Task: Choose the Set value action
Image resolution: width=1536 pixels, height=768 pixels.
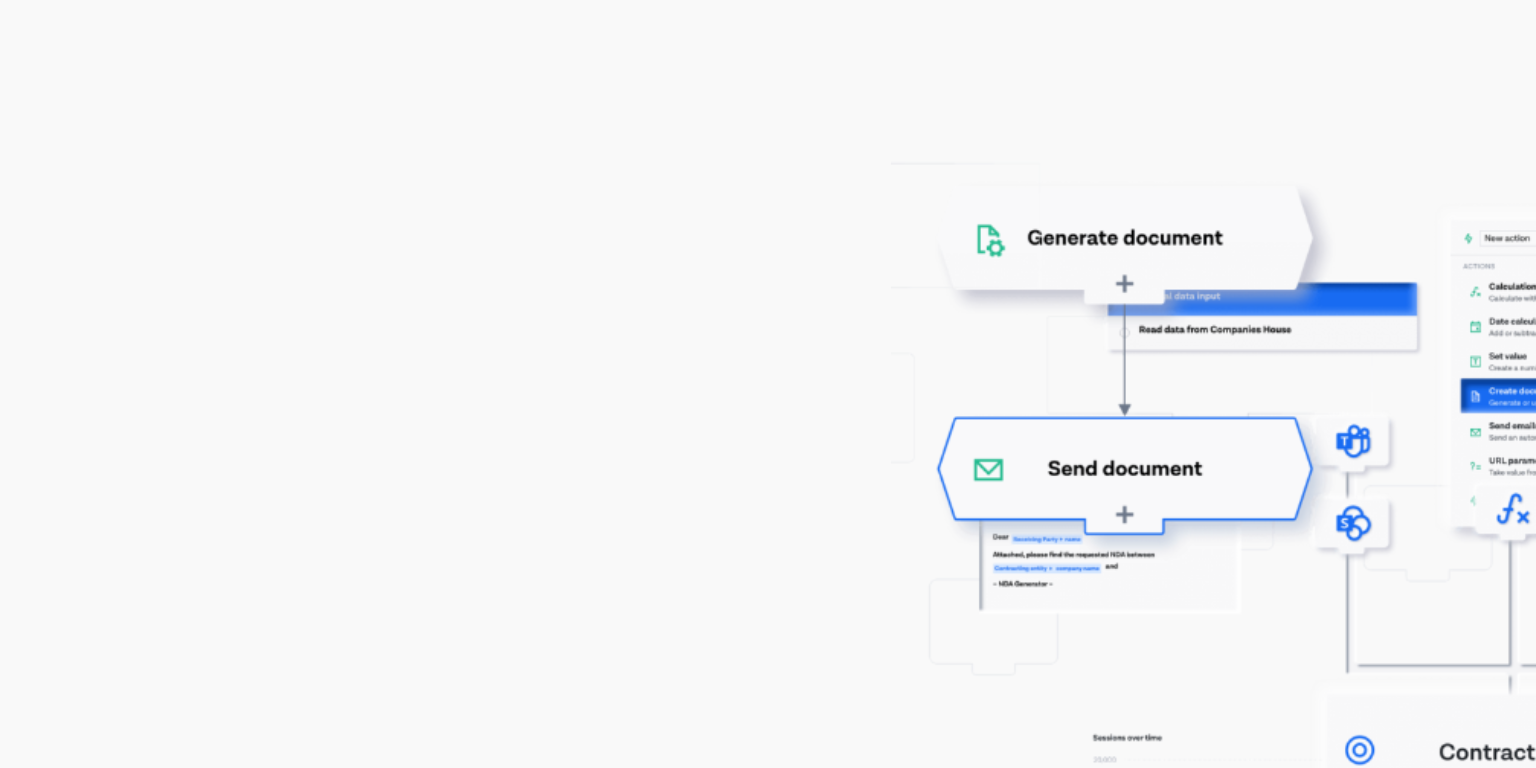Action: pyautogui.click(x=1506, y=361)
